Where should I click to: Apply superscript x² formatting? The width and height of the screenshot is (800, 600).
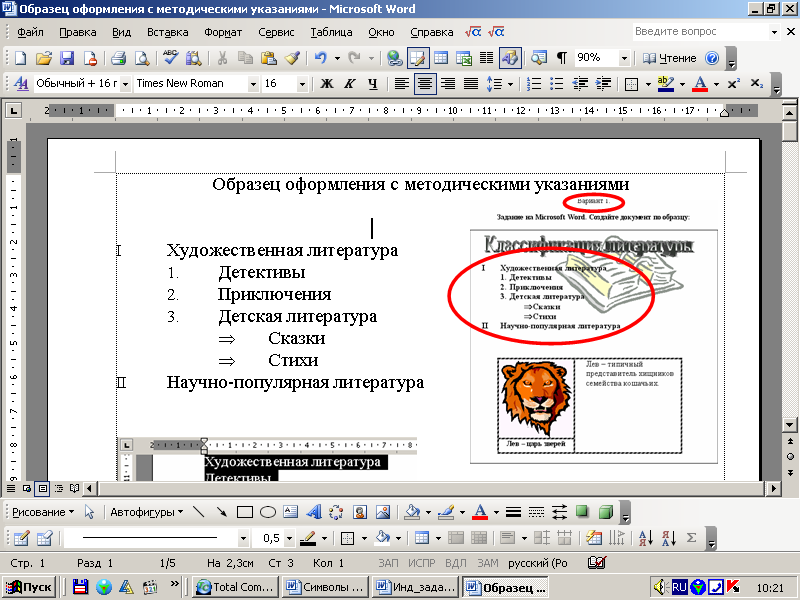click(x=734, y=84)
